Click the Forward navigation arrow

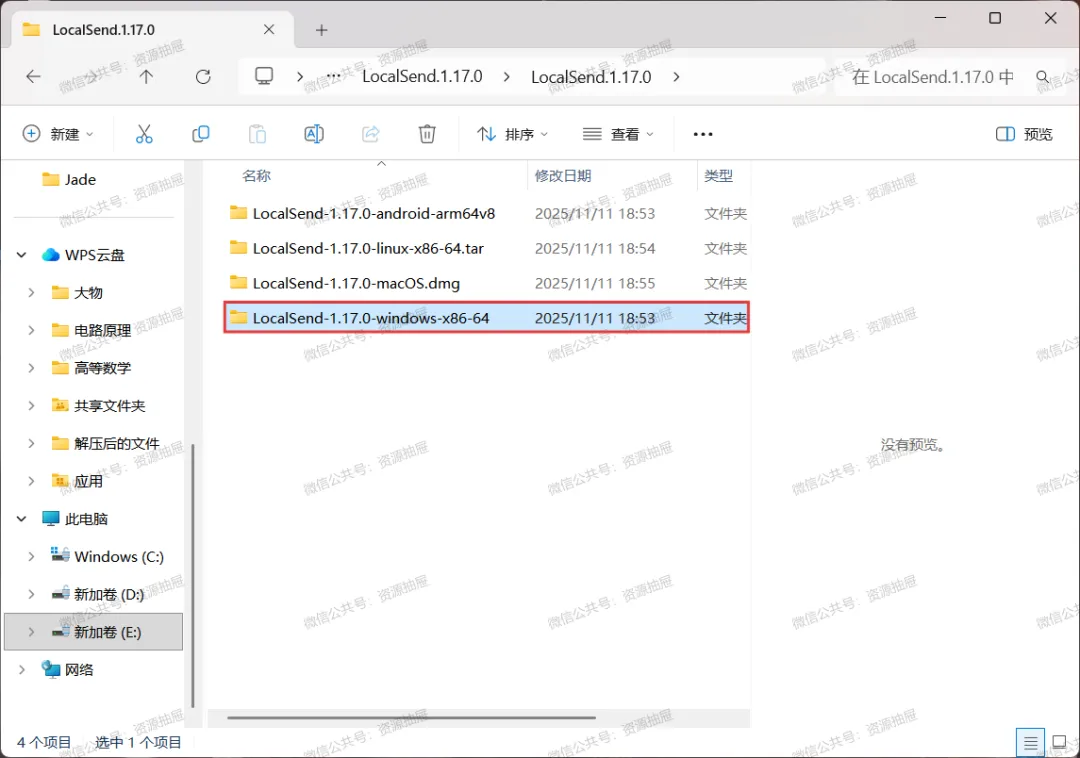click(x=90, y=76)
